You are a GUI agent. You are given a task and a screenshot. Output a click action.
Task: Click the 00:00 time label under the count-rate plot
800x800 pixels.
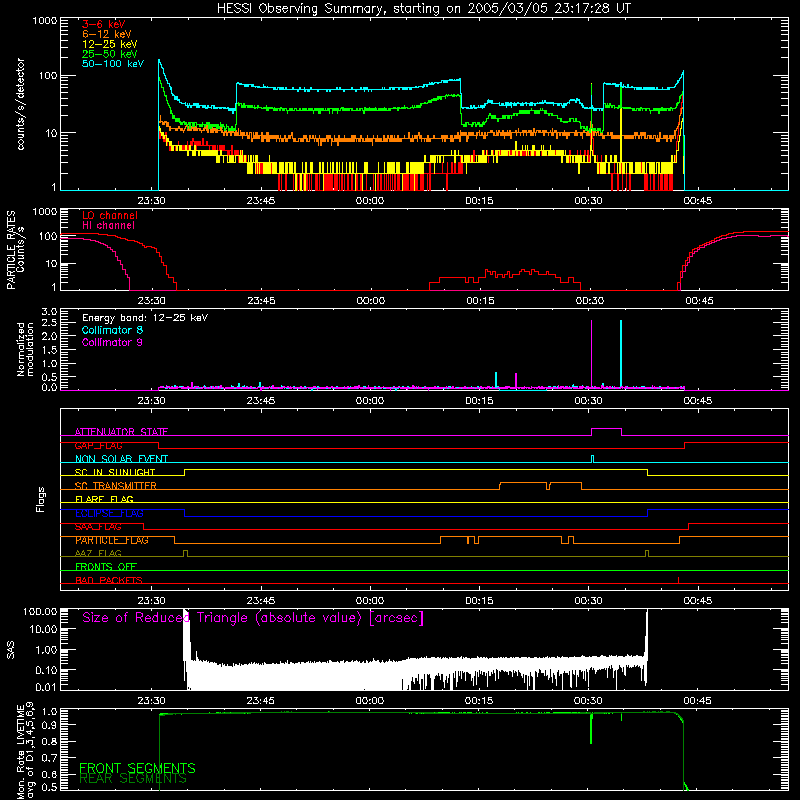click(369, 201)
